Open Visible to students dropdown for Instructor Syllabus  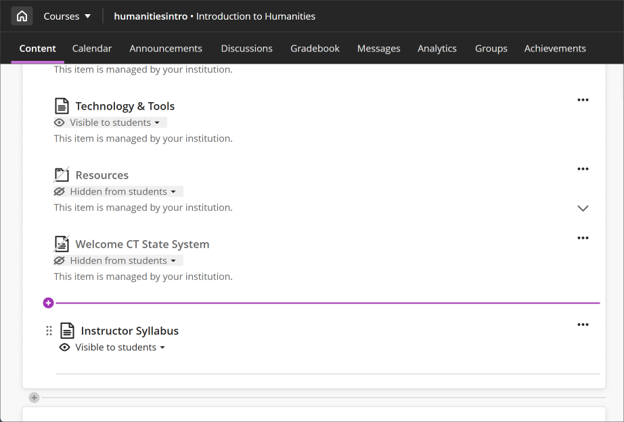coord(120,348)
